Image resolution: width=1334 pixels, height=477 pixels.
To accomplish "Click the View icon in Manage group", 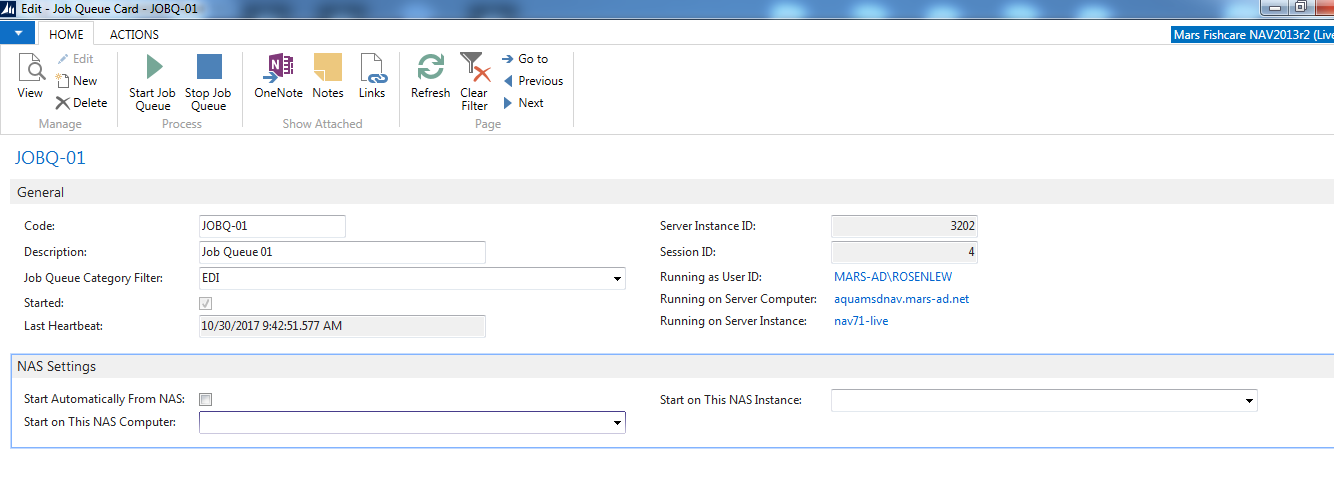I will pos(30,68).
